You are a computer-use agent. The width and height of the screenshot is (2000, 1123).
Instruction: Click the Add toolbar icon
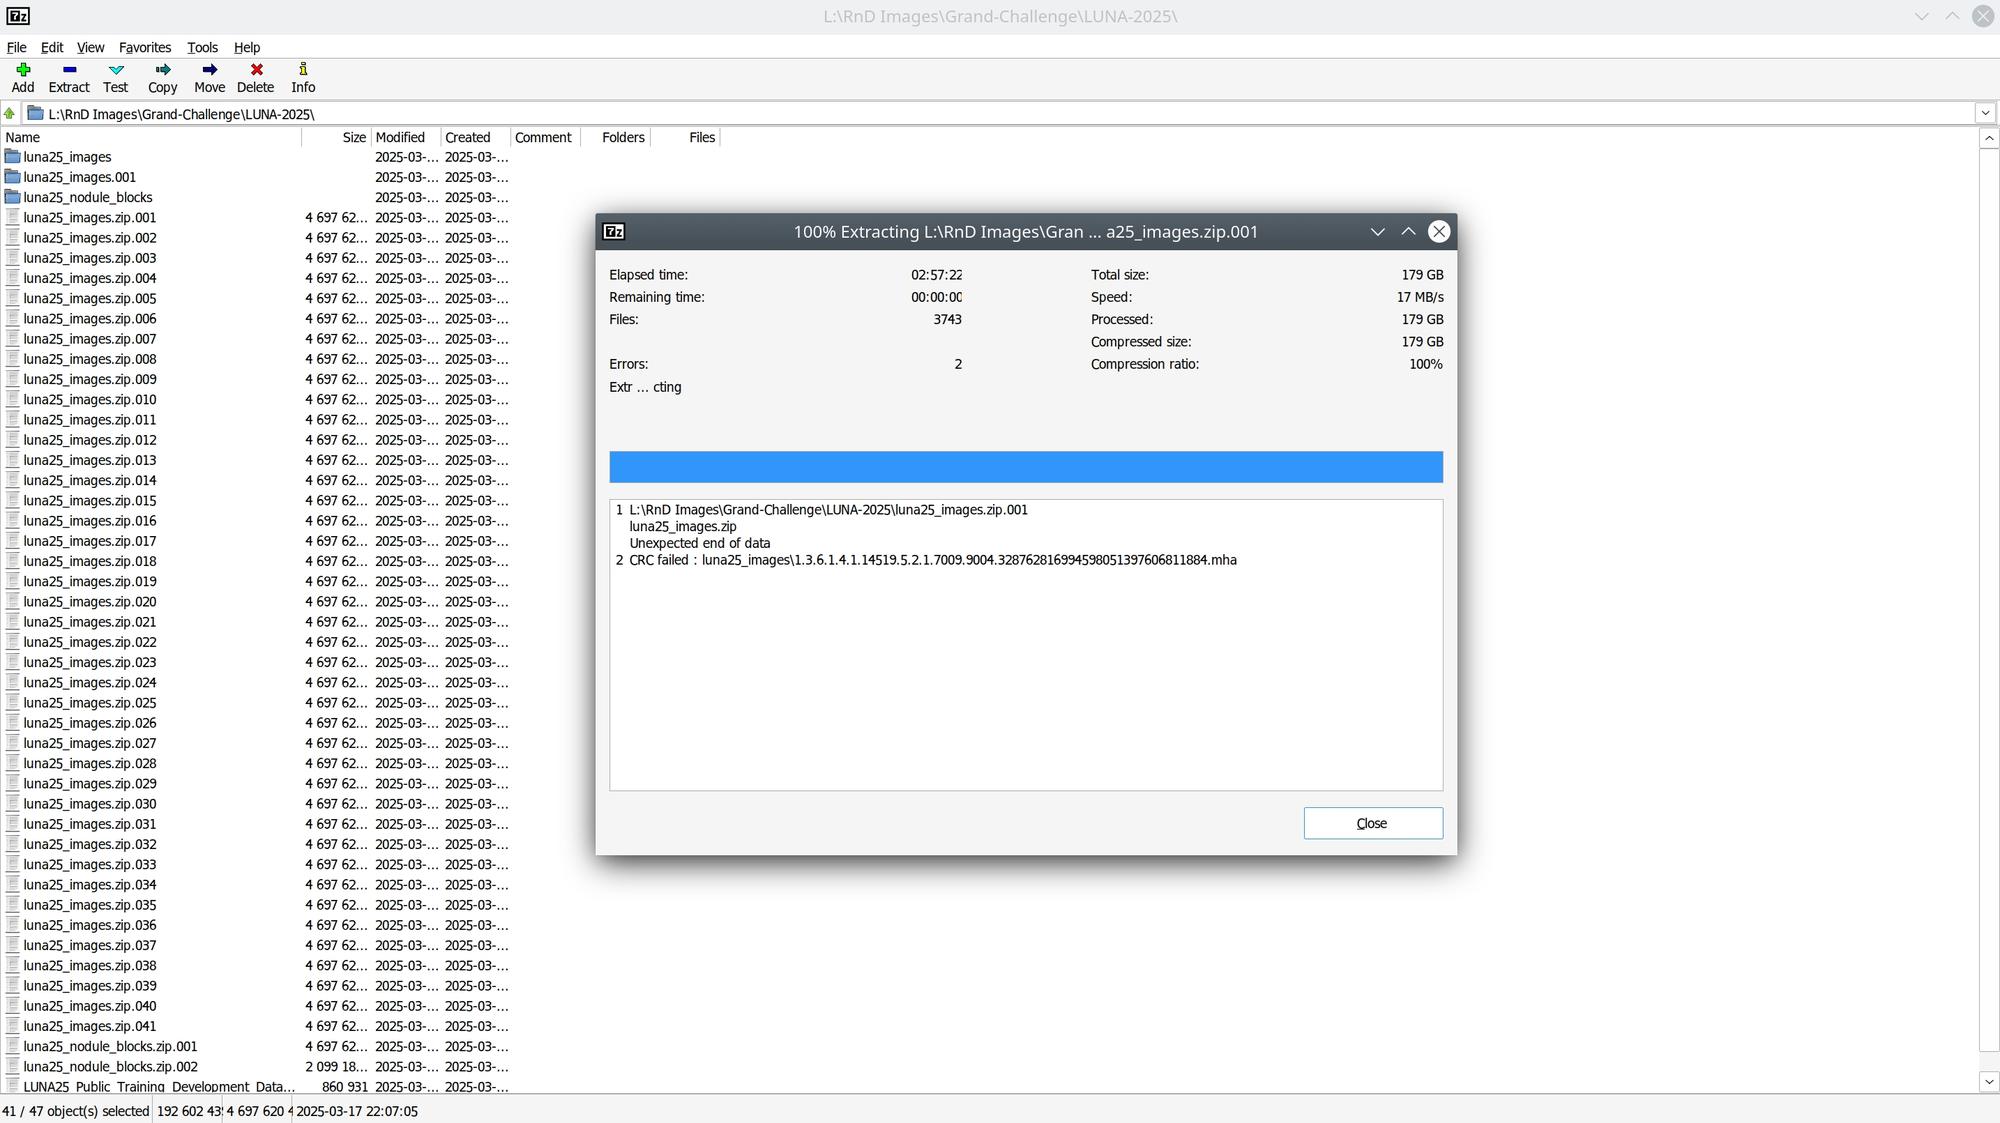coord(23,70)
